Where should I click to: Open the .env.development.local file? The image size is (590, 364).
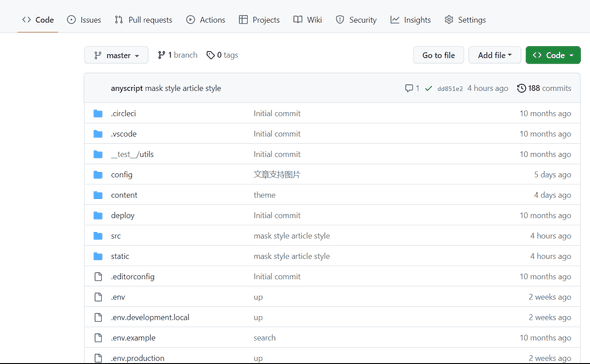pos(150,318)
